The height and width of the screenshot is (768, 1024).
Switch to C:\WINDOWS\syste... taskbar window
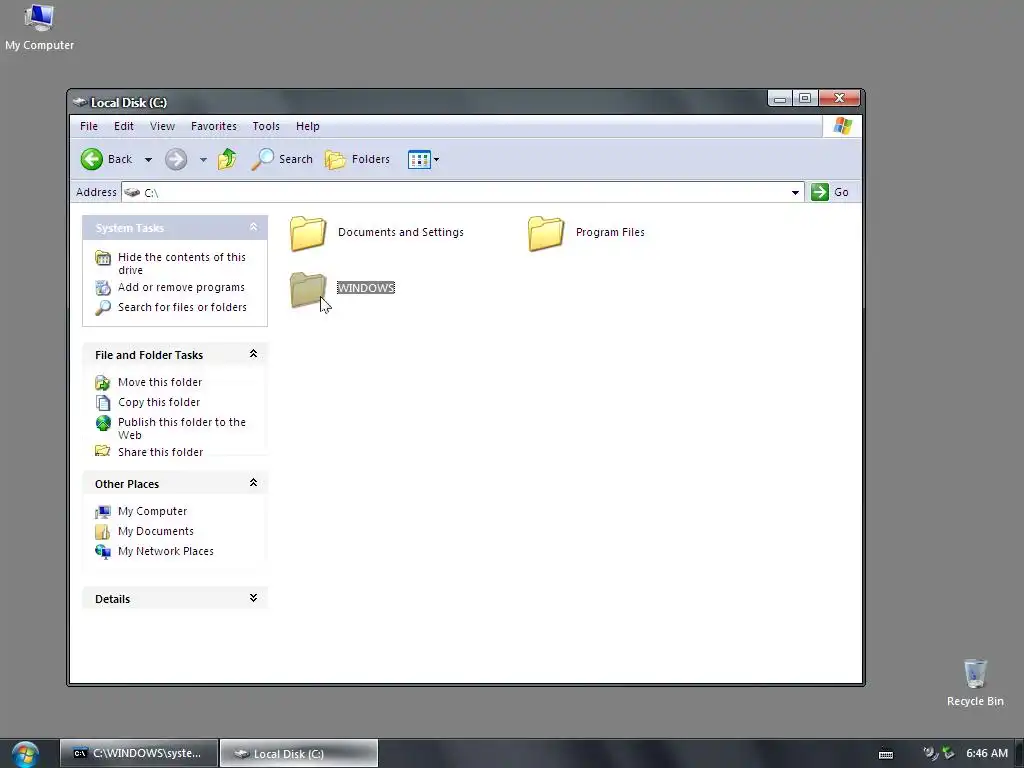click(x=138, y=753)
